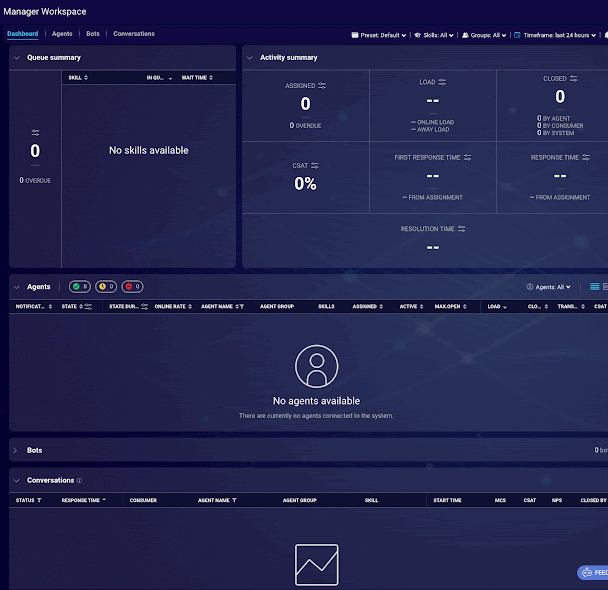Viewport: 608px width, 590px height.
Task: Open the Preset: Default dropdown
Action: pyautogui.click(x=379, y=35)
